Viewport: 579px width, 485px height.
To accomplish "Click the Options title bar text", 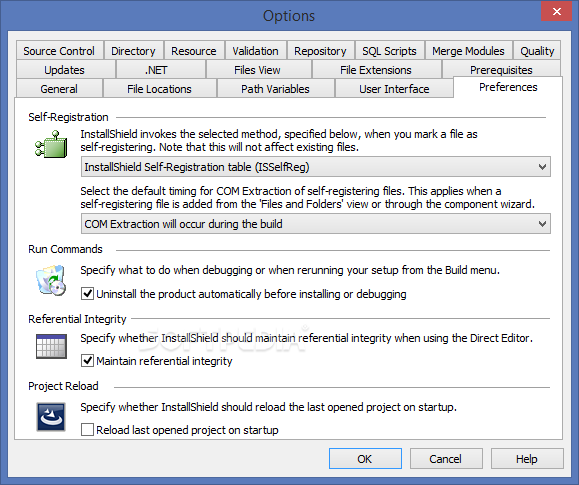I will (x=289, y=16).
